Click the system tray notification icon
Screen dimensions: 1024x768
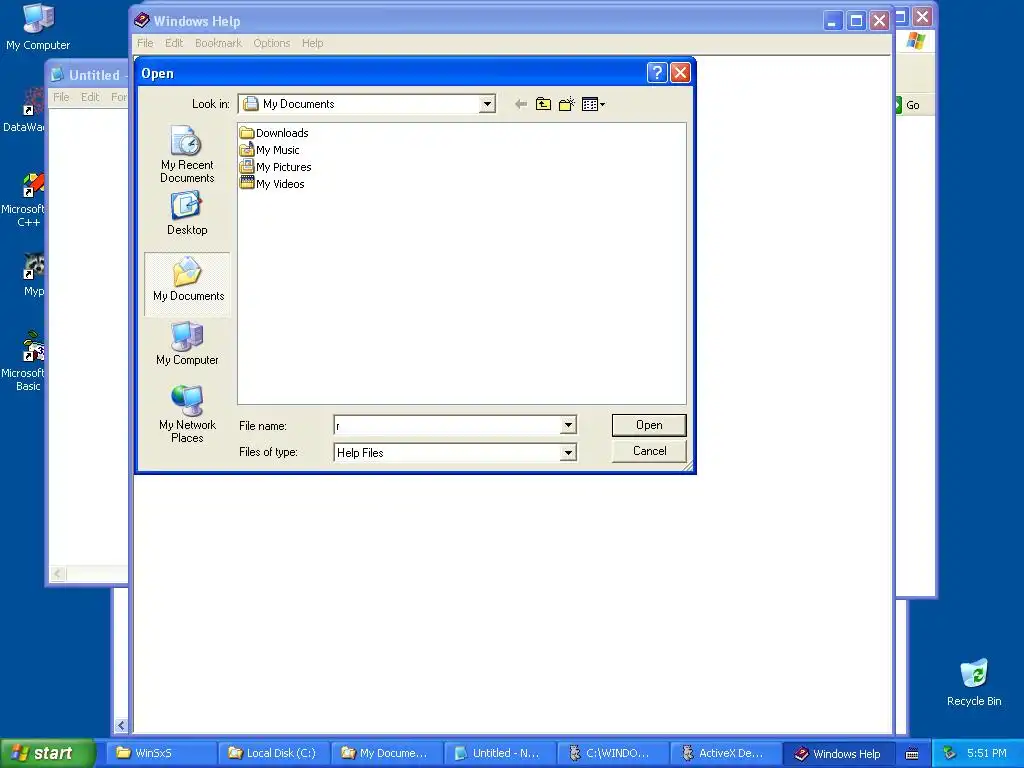point(950,753)
